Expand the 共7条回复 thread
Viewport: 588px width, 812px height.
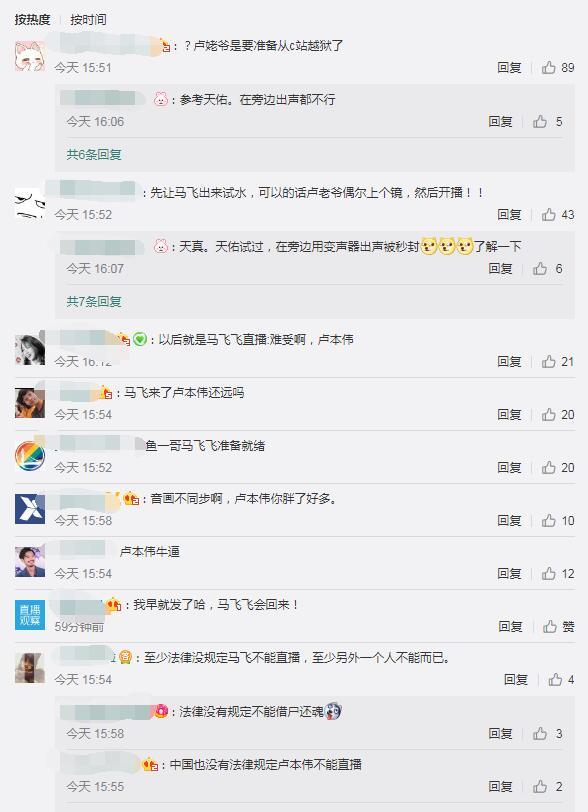pyautogui.click(x=94, y=301)
